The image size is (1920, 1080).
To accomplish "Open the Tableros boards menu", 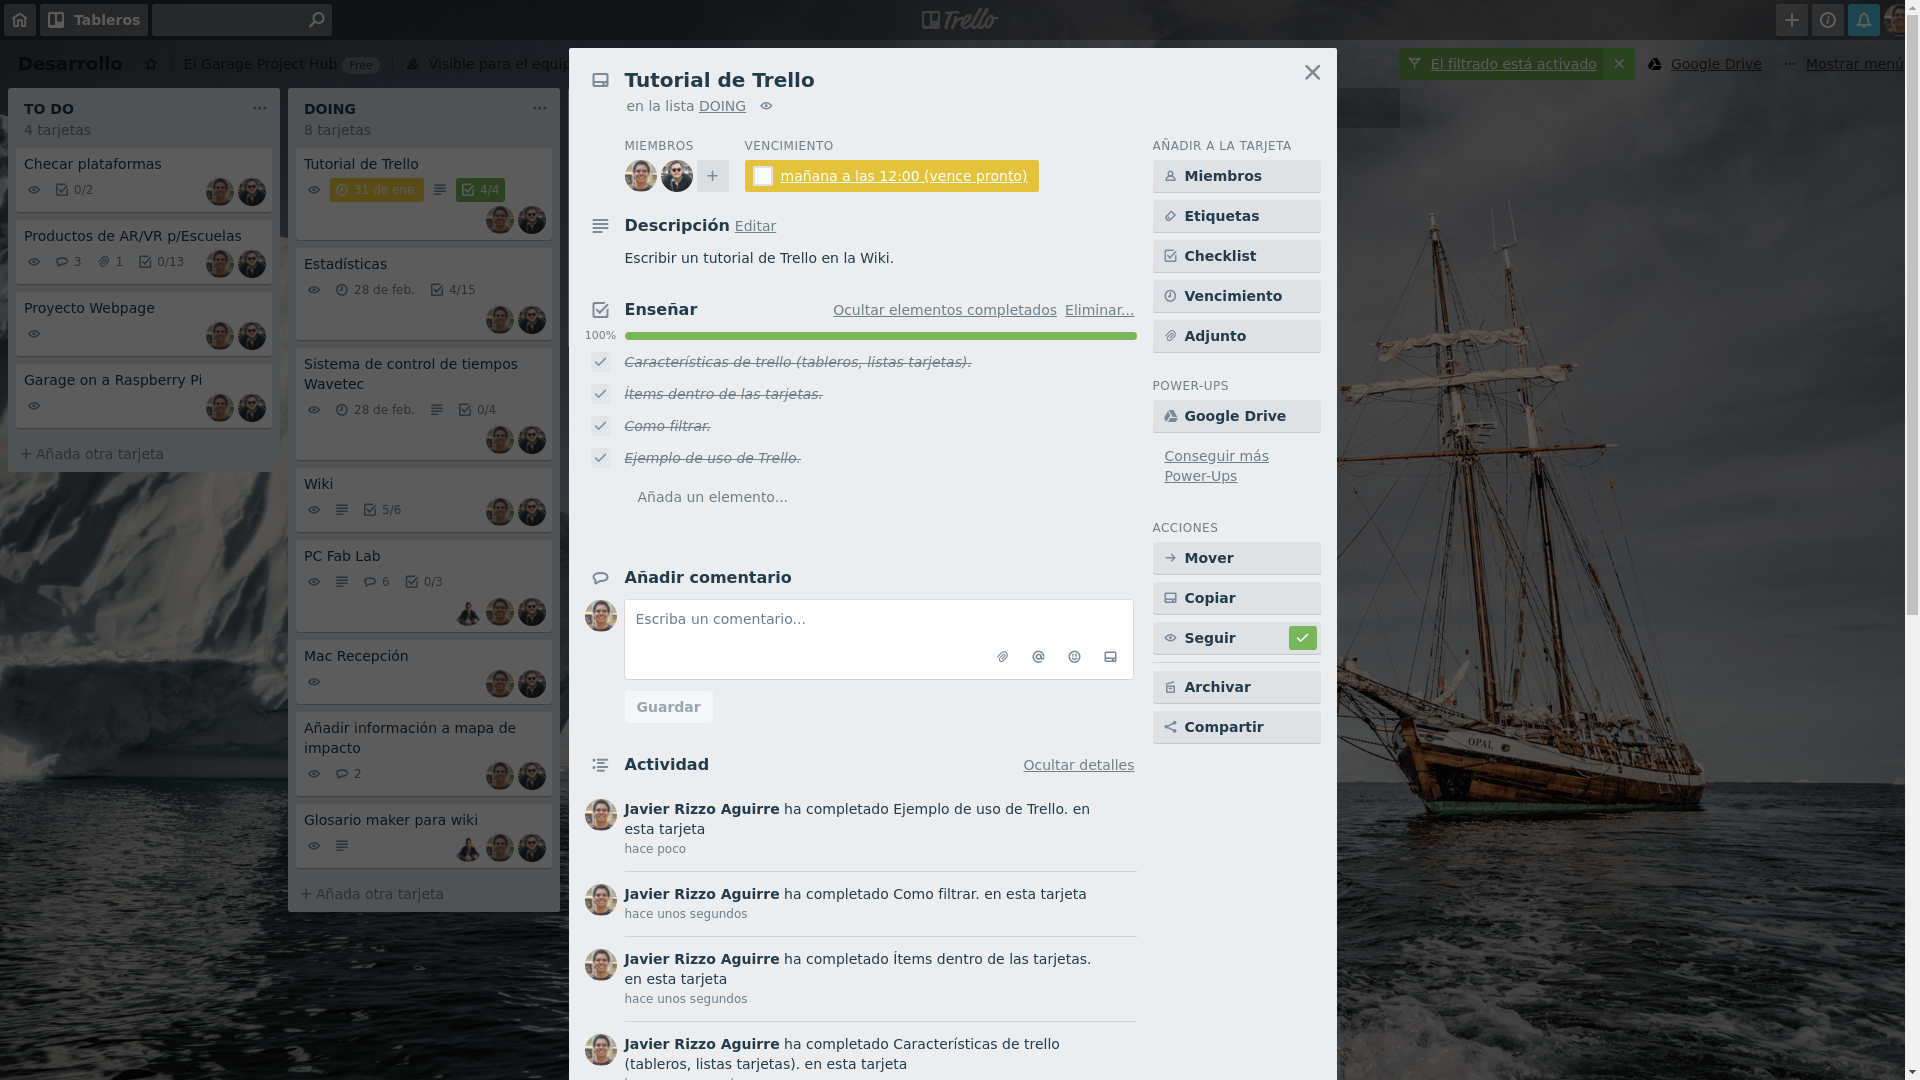I will pos(94,20).
